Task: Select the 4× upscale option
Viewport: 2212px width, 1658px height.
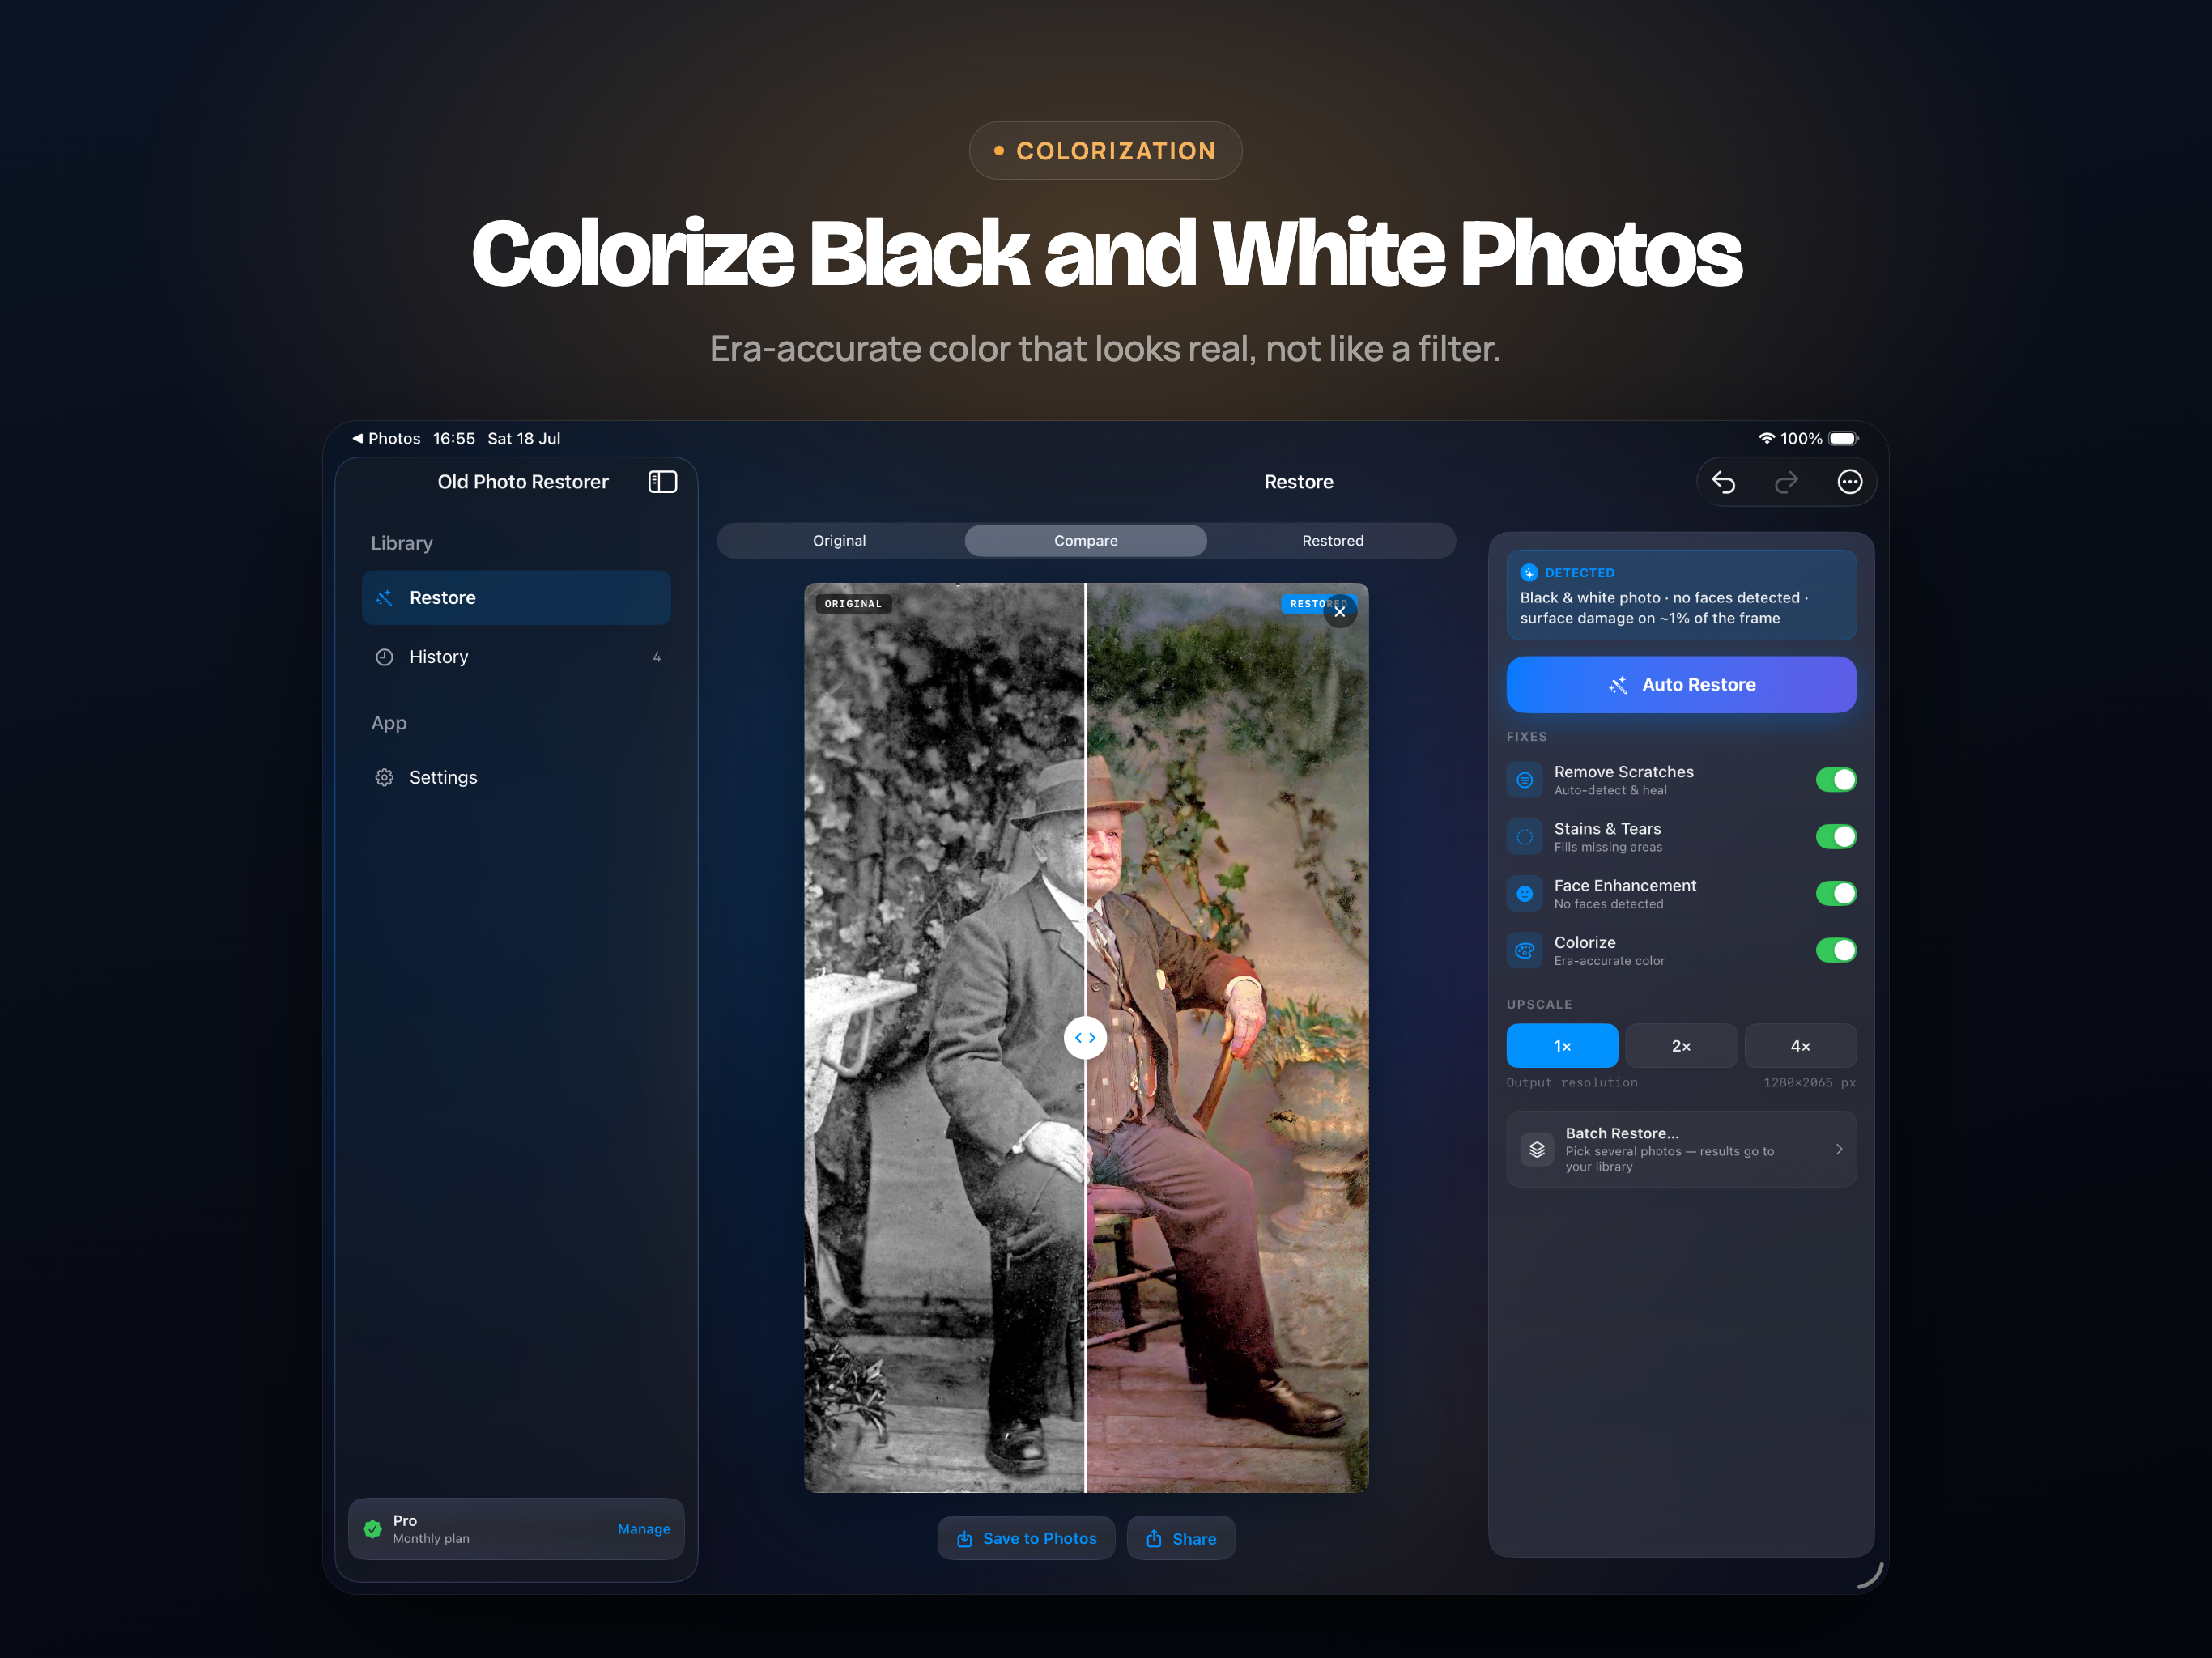Action: 1800,1046
